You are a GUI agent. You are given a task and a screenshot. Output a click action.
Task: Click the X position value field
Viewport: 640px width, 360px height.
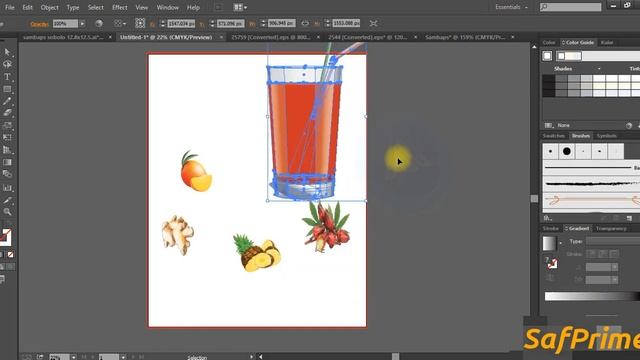click(181, 24)
